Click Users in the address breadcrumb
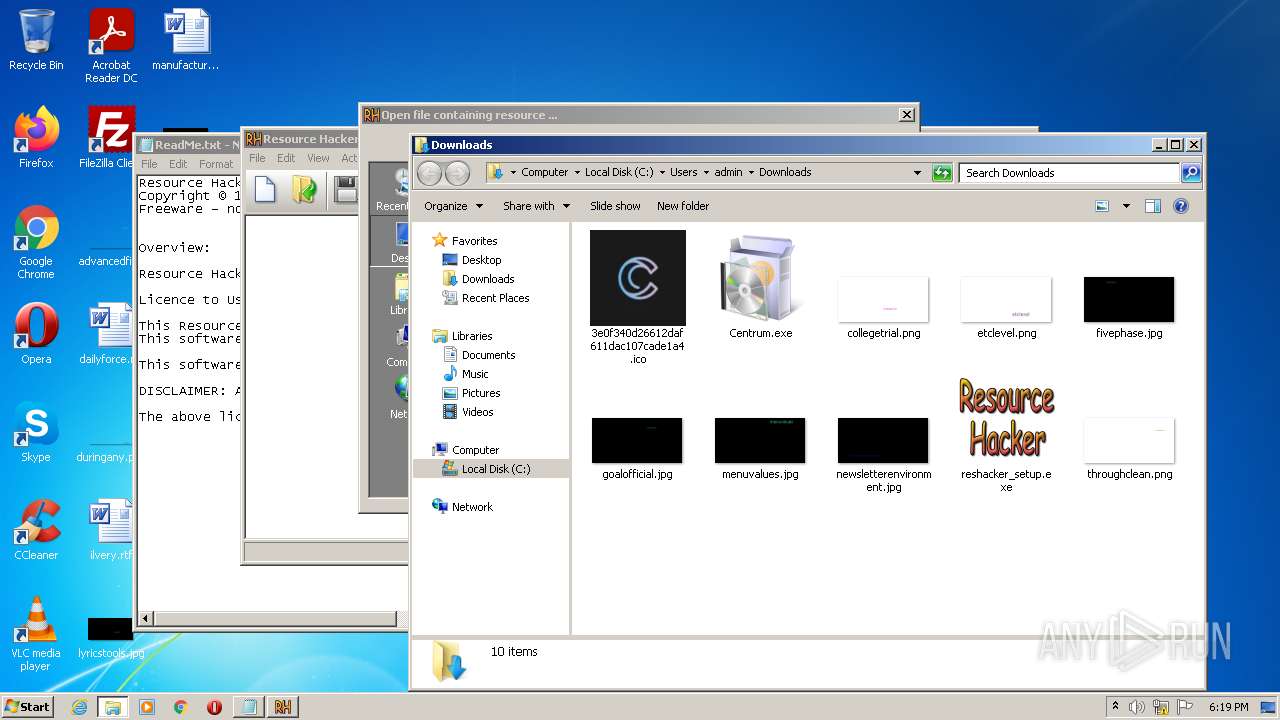Image resolution: width=1280 pixels, height=720 pixels. click(x=683, y=172)
